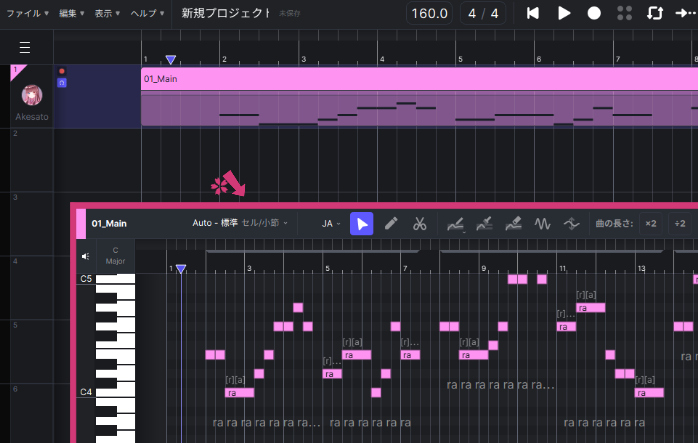Expand the 表示 dropdown menu
698x443 pixels.
(x=108, y=13)
